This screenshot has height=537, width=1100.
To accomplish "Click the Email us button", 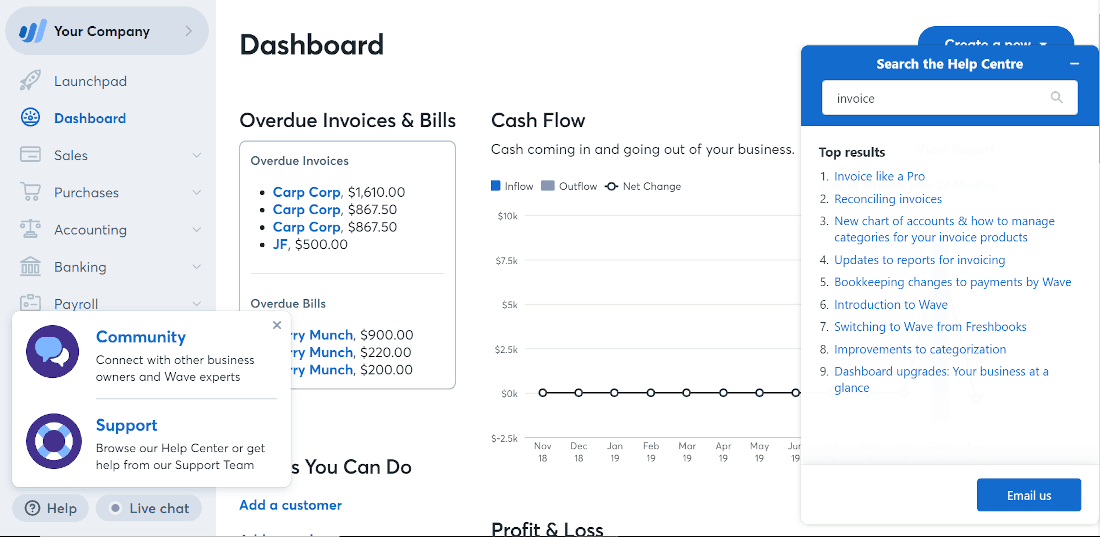I will click(1029, 495).
